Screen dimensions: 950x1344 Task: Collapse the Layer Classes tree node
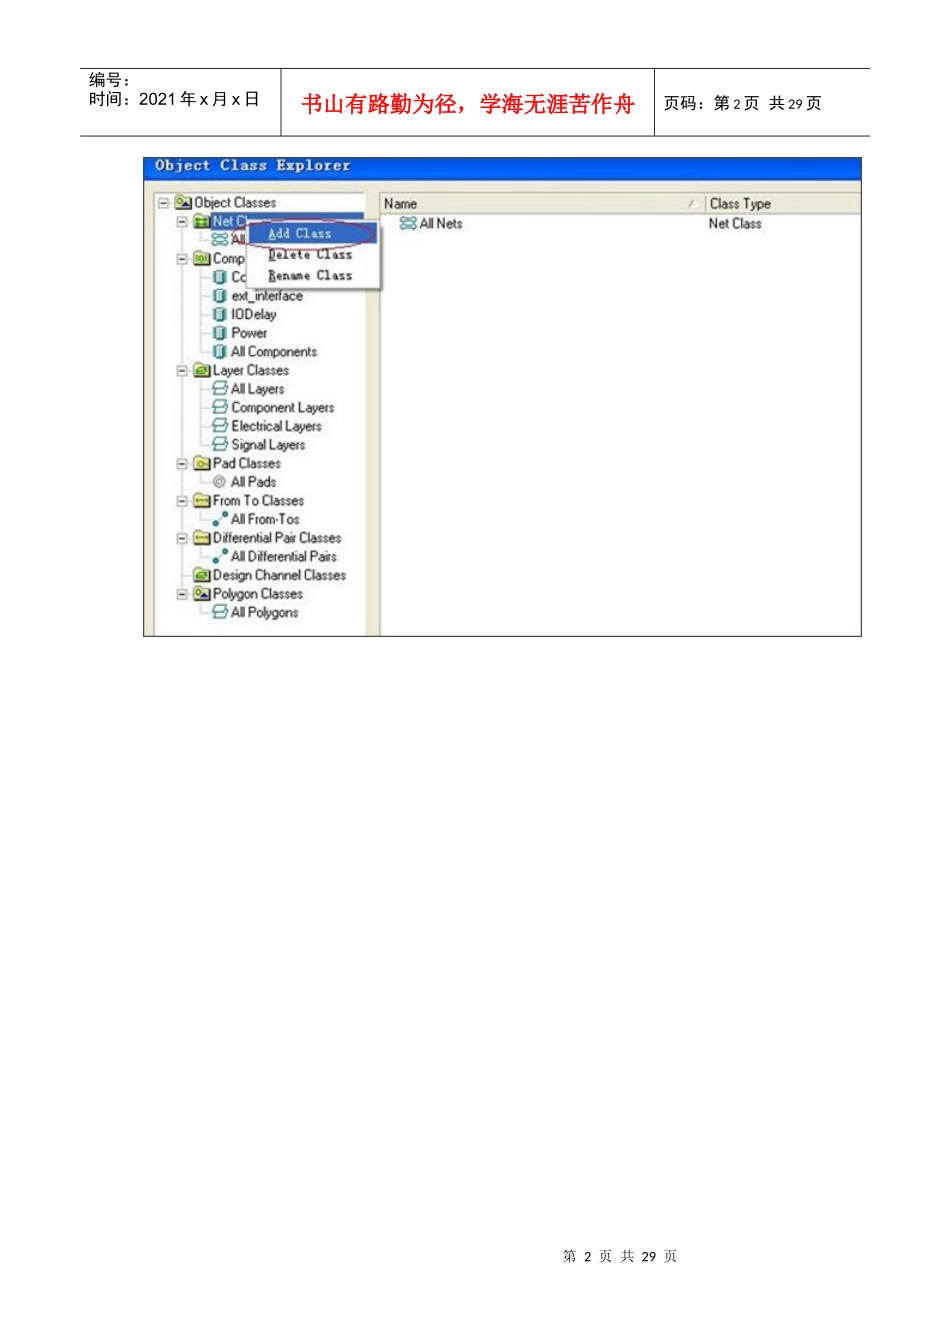(182, 370)
